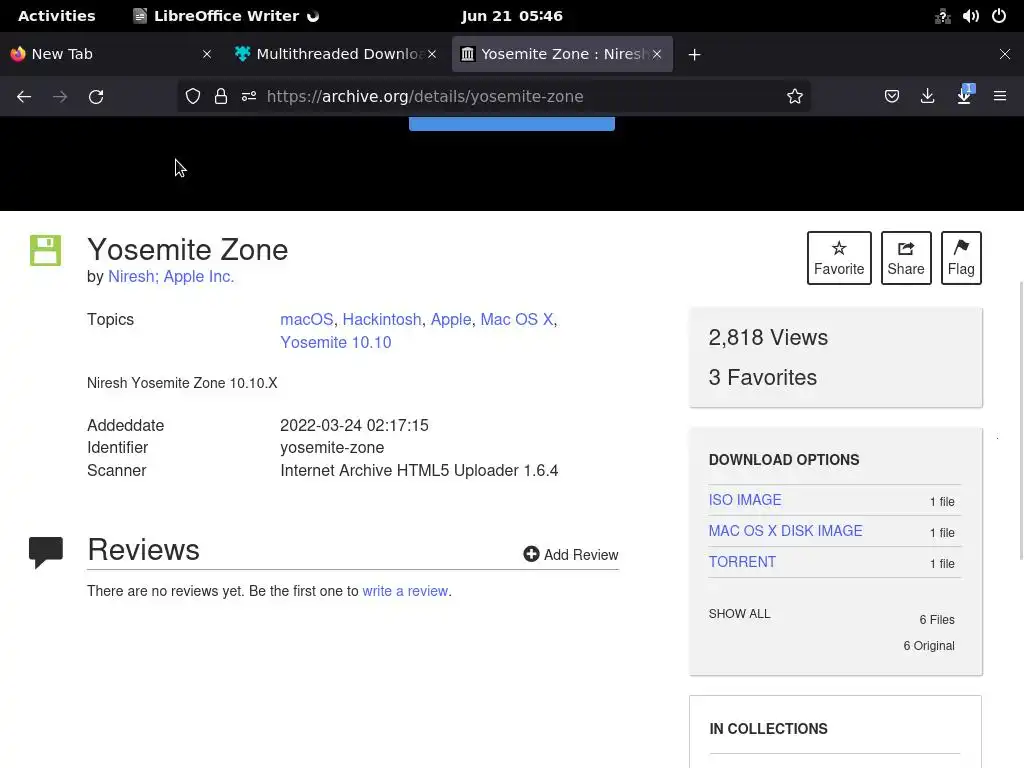Show all download files

coord(739,614)
